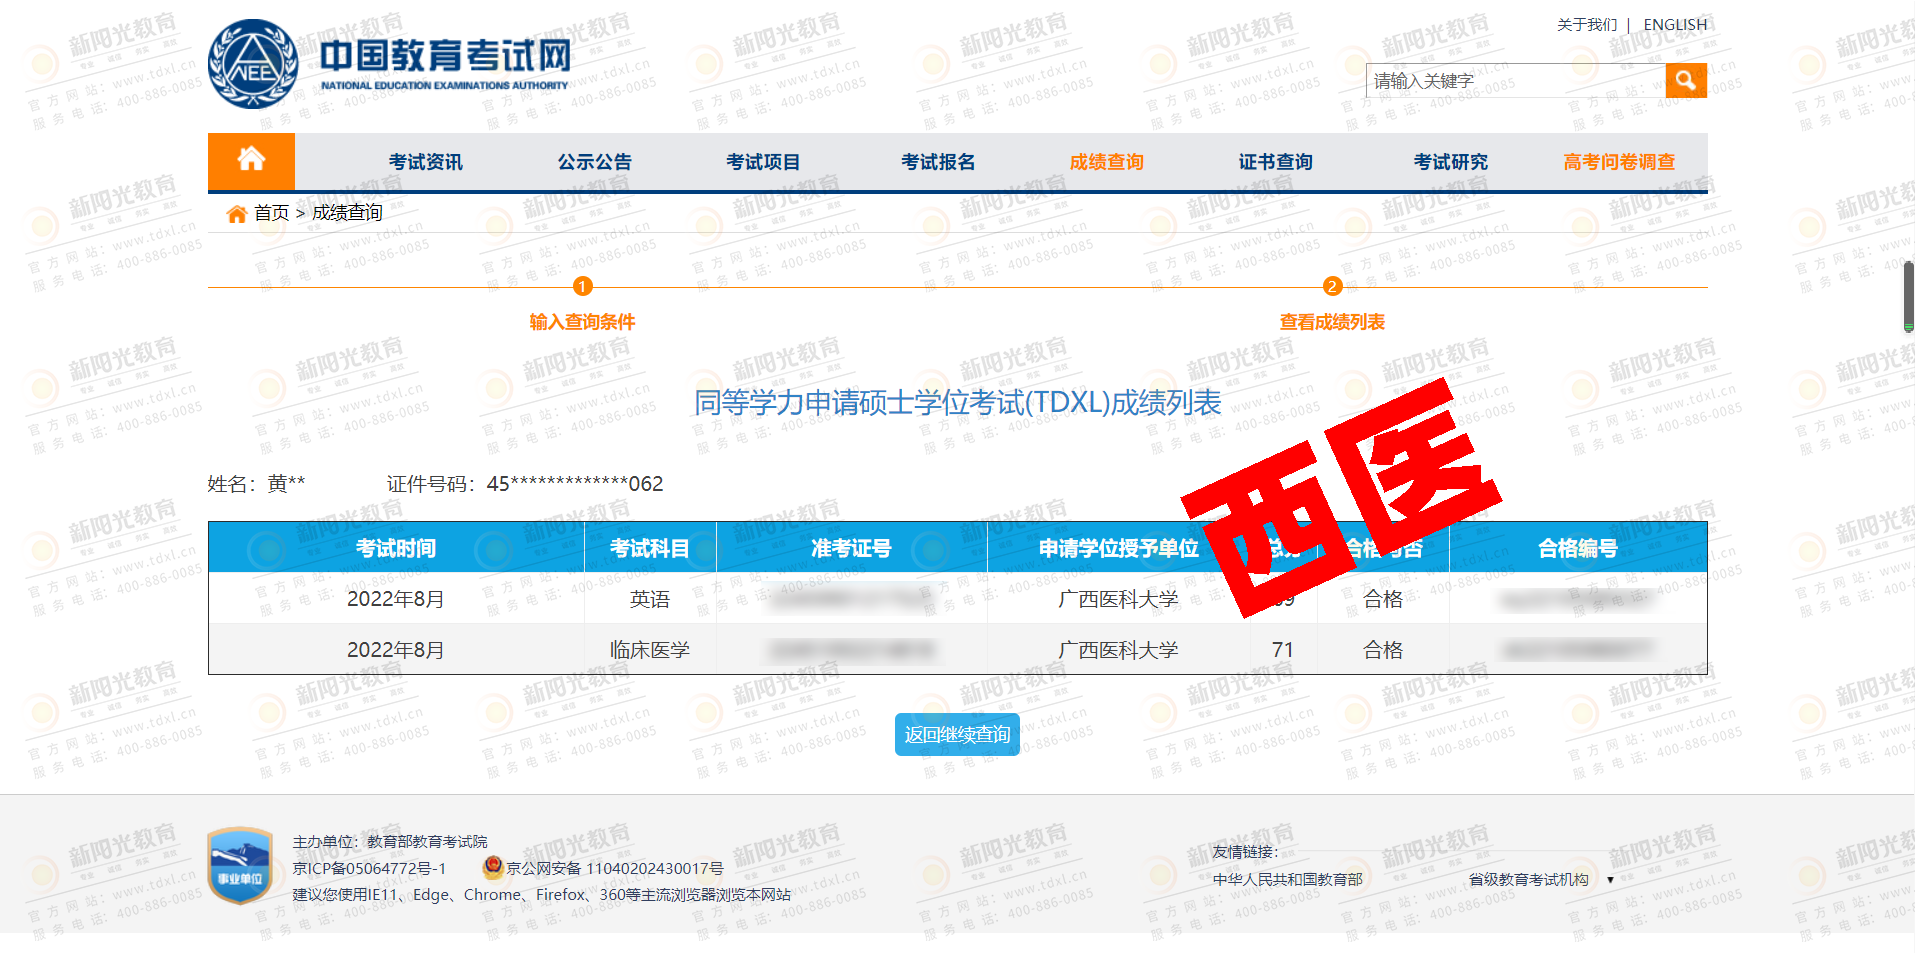The width and height of the screenshot is (1915, 954).
Task: Open the 省级教育考试机构 dropdown
Action: click(x=1541, y=880)
